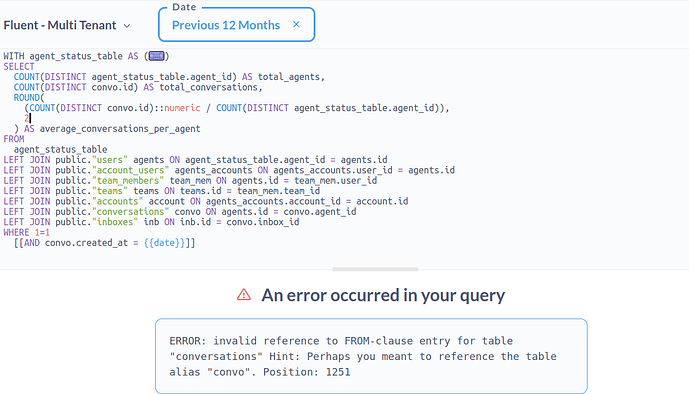Click the FROM keyword line
This screenshot has height=394, width=689.
14,139
